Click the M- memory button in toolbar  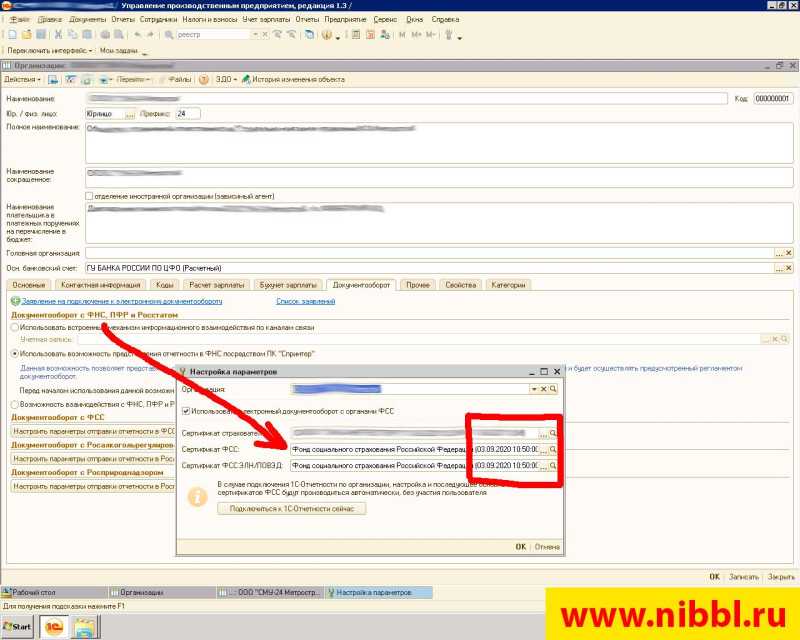[431, 35]
